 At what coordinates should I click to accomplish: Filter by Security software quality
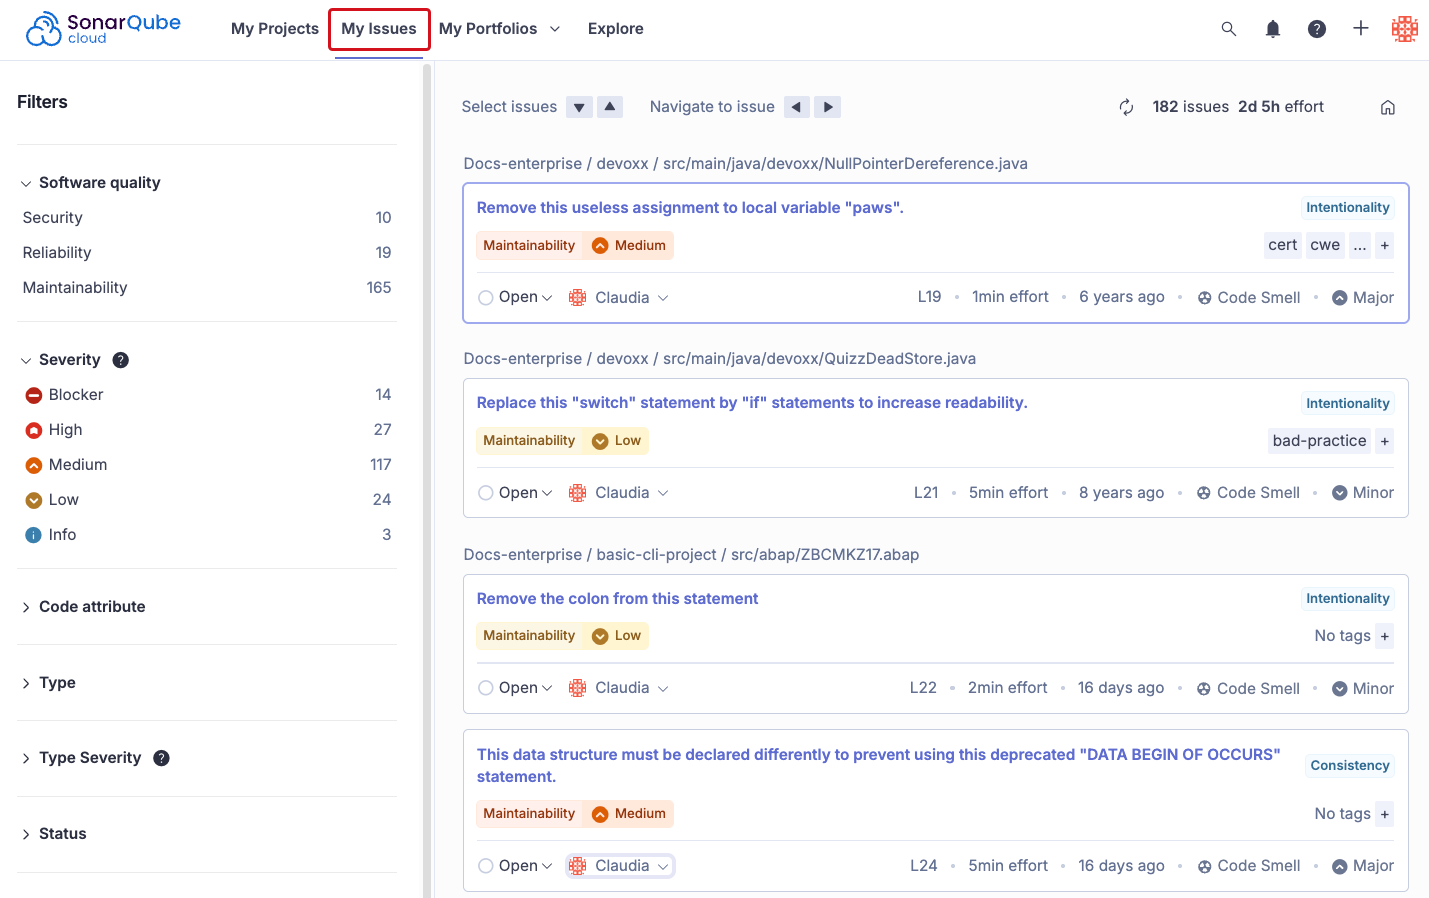(x=207, y=218)
